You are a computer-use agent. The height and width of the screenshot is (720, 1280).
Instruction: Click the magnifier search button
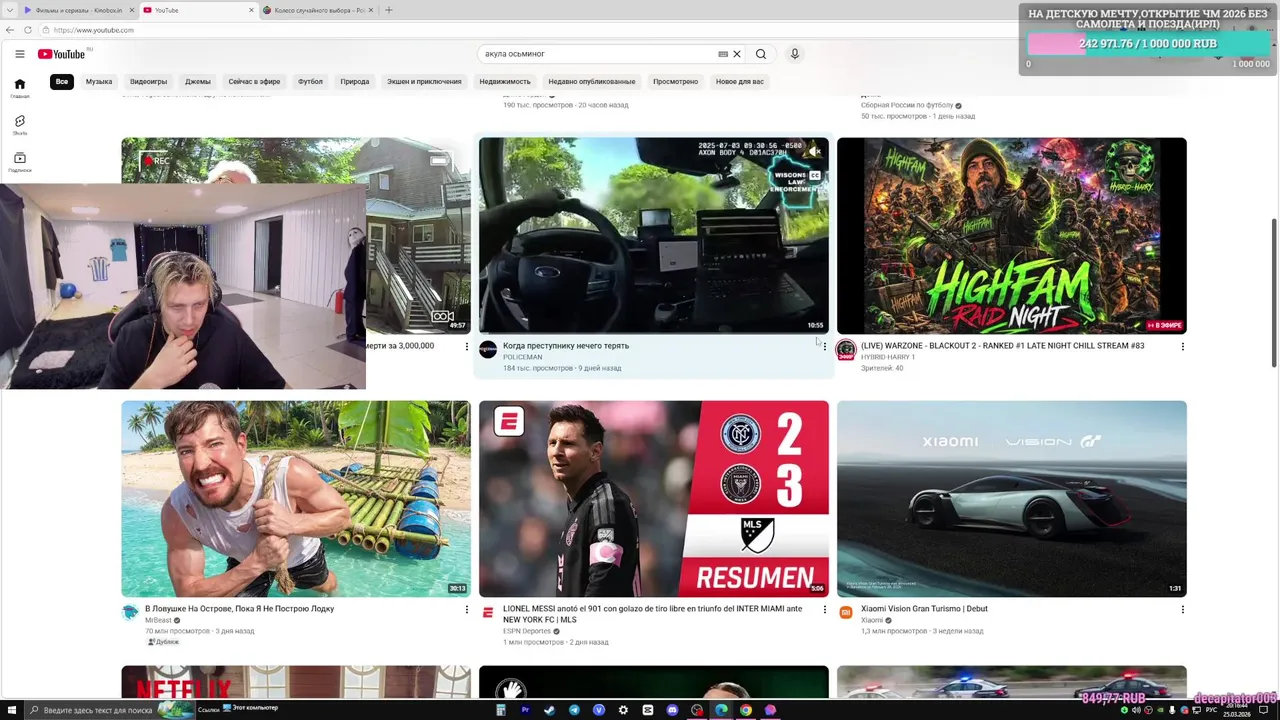[761, 54]
